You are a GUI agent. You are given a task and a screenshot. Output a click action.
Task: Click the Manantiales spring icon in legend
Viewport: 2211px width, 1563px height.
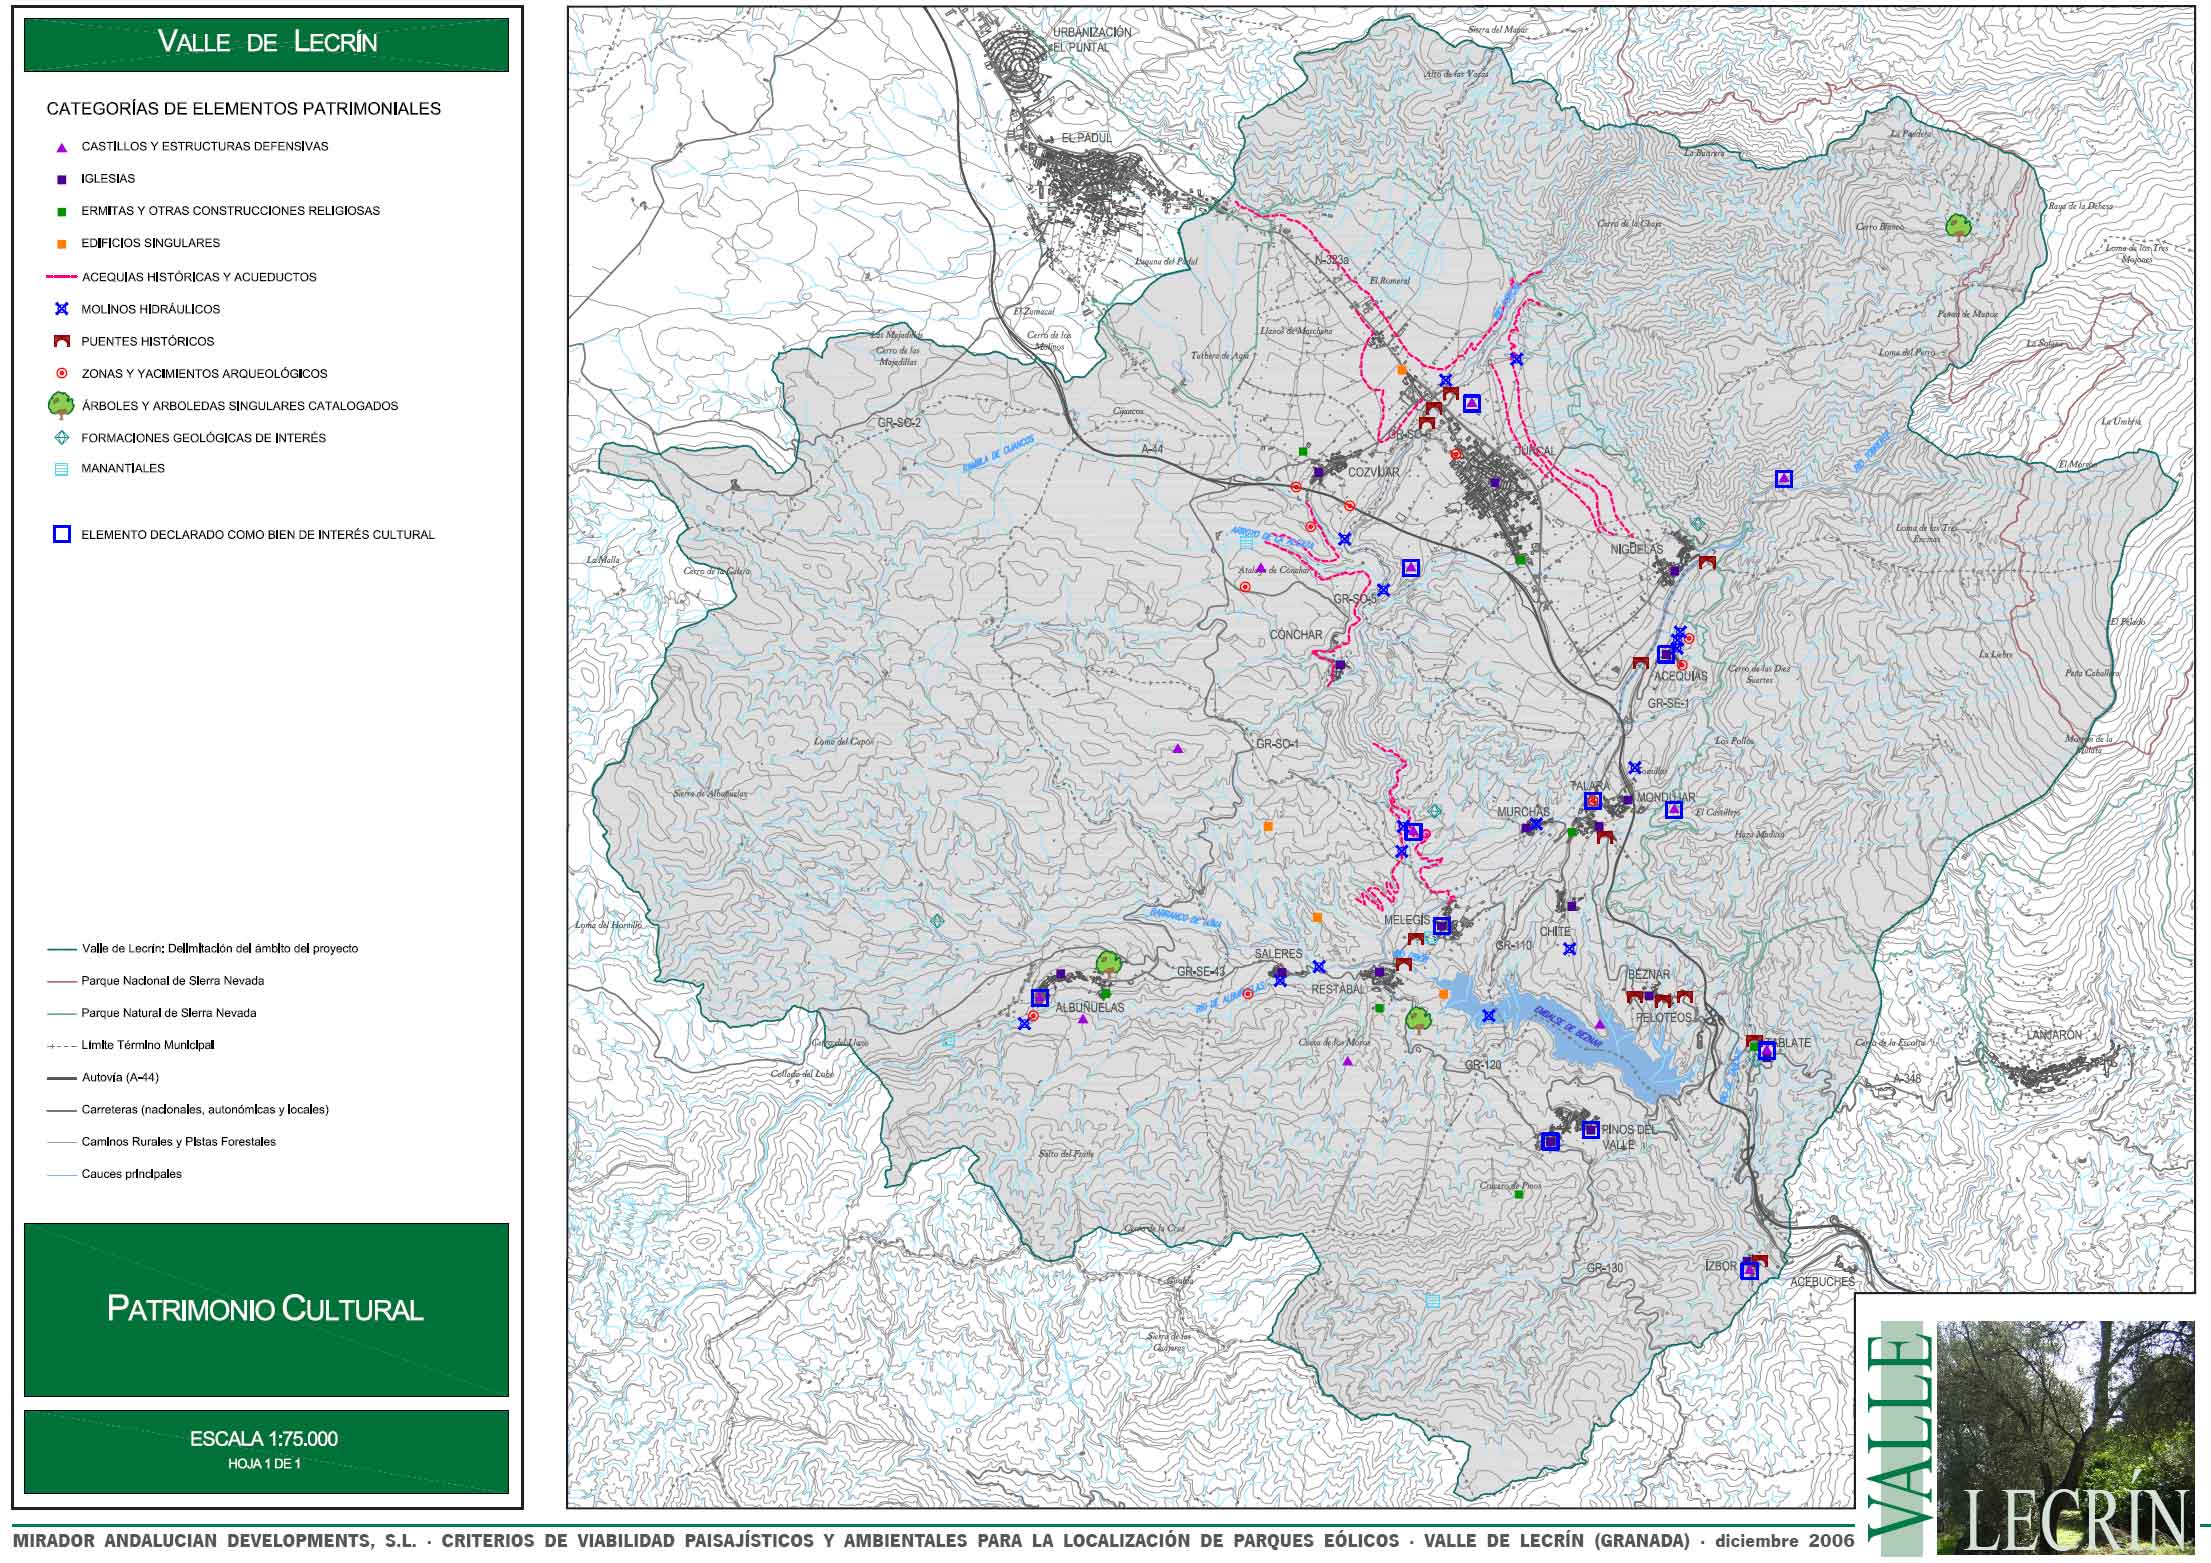[61, 469]
